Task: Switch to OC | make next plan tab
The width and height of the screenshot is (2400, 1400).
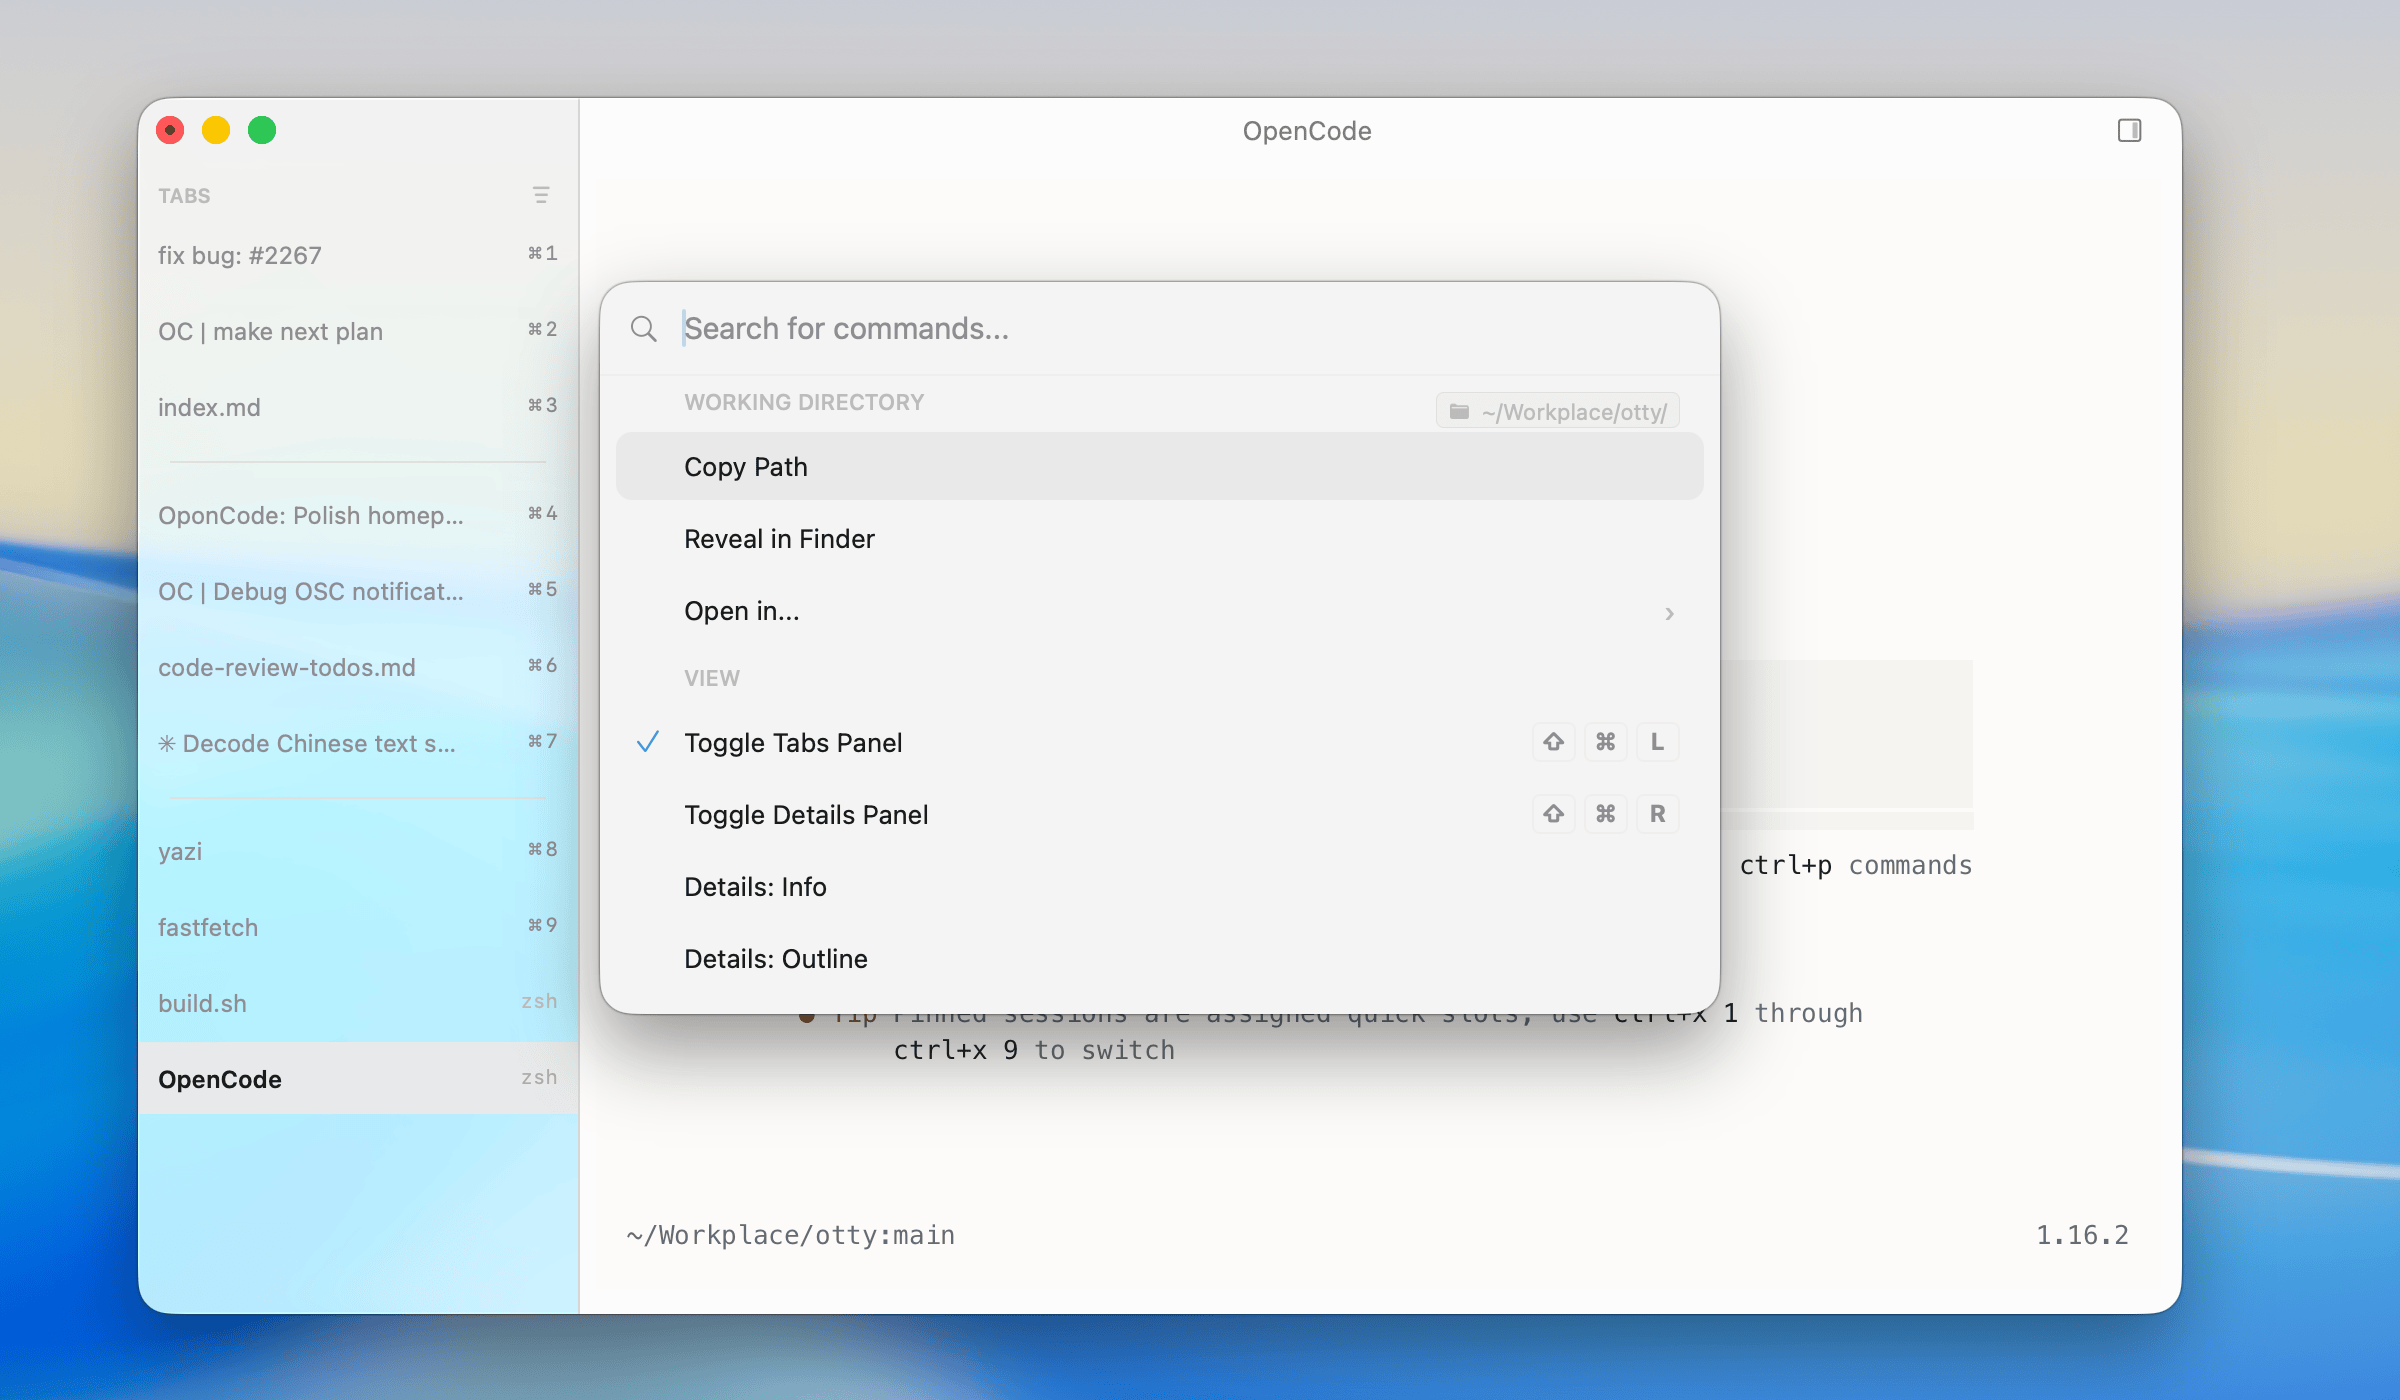Action: coord(358,331)
